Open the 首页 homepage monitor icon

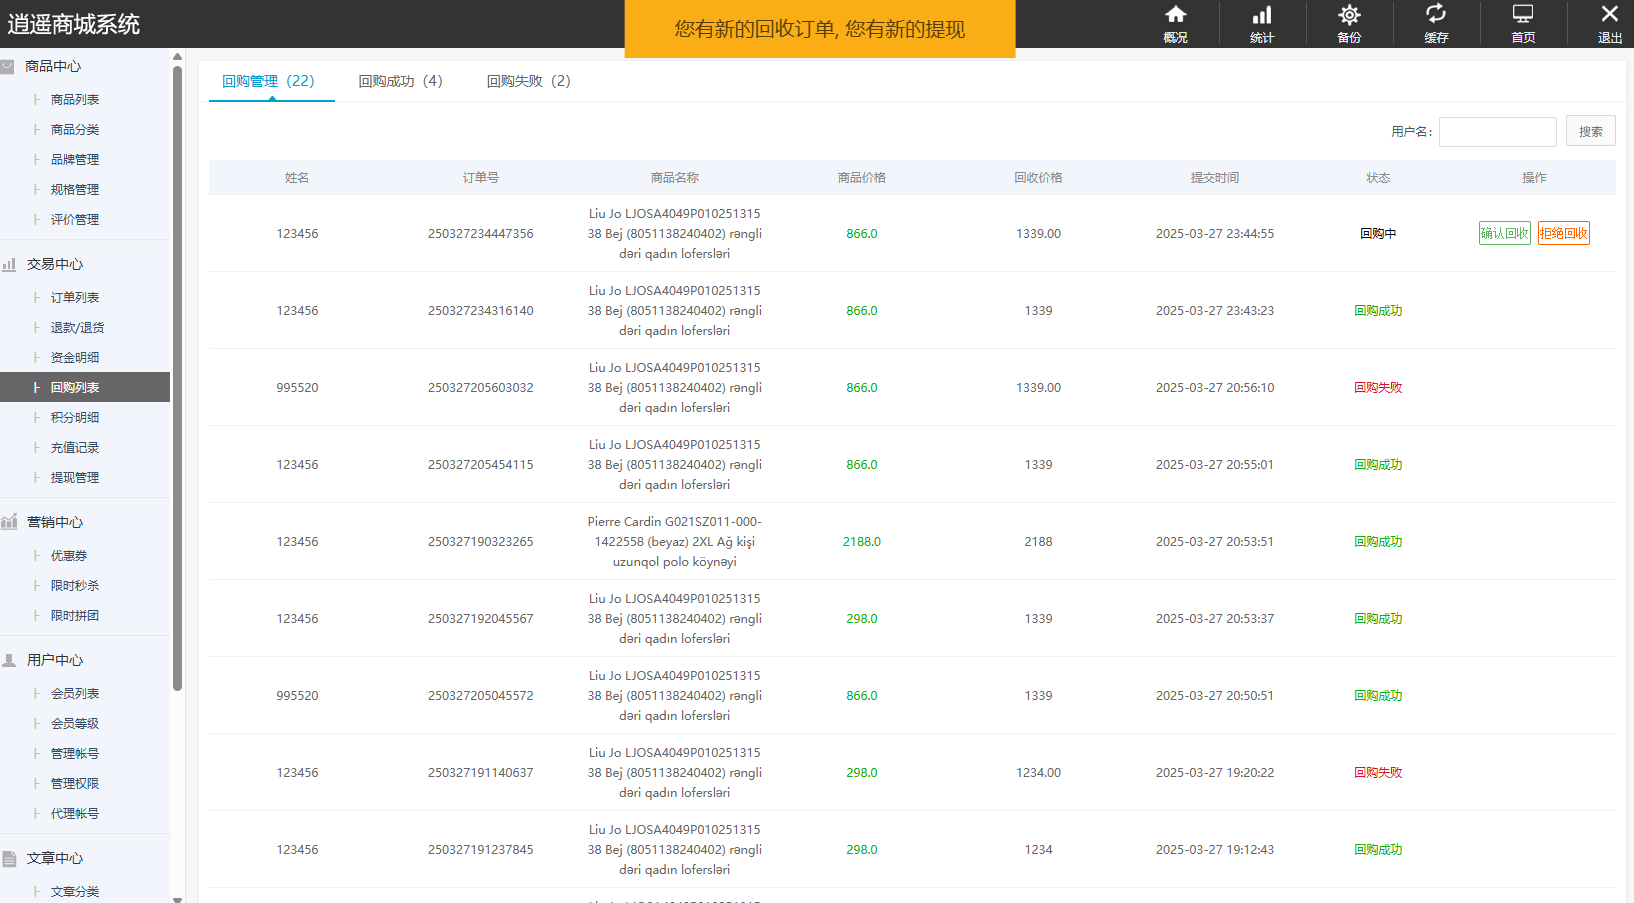[x=1523, y=15]
